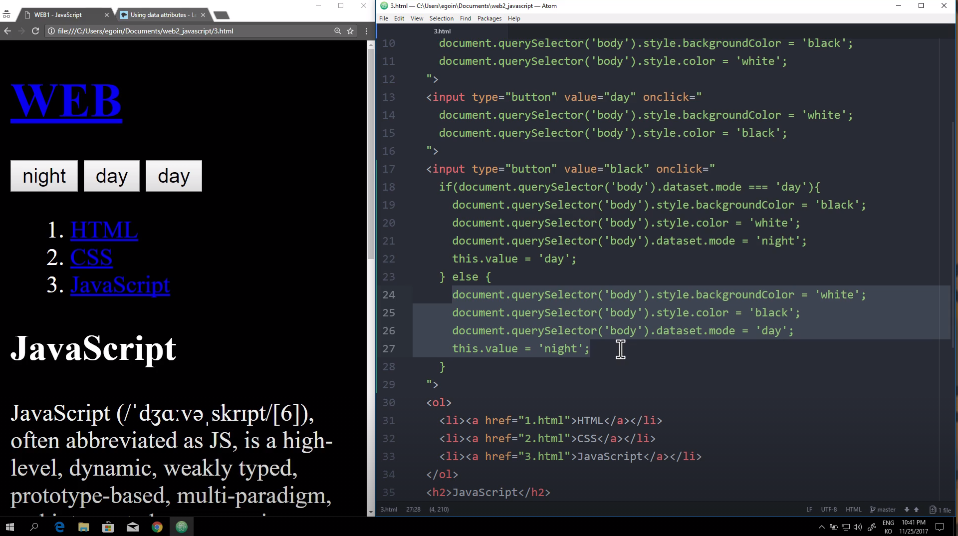This screenshot has height=536, width=958.
Task: Open Atom's Find menu
Action: pyautogui.click(x=466, y=18)
